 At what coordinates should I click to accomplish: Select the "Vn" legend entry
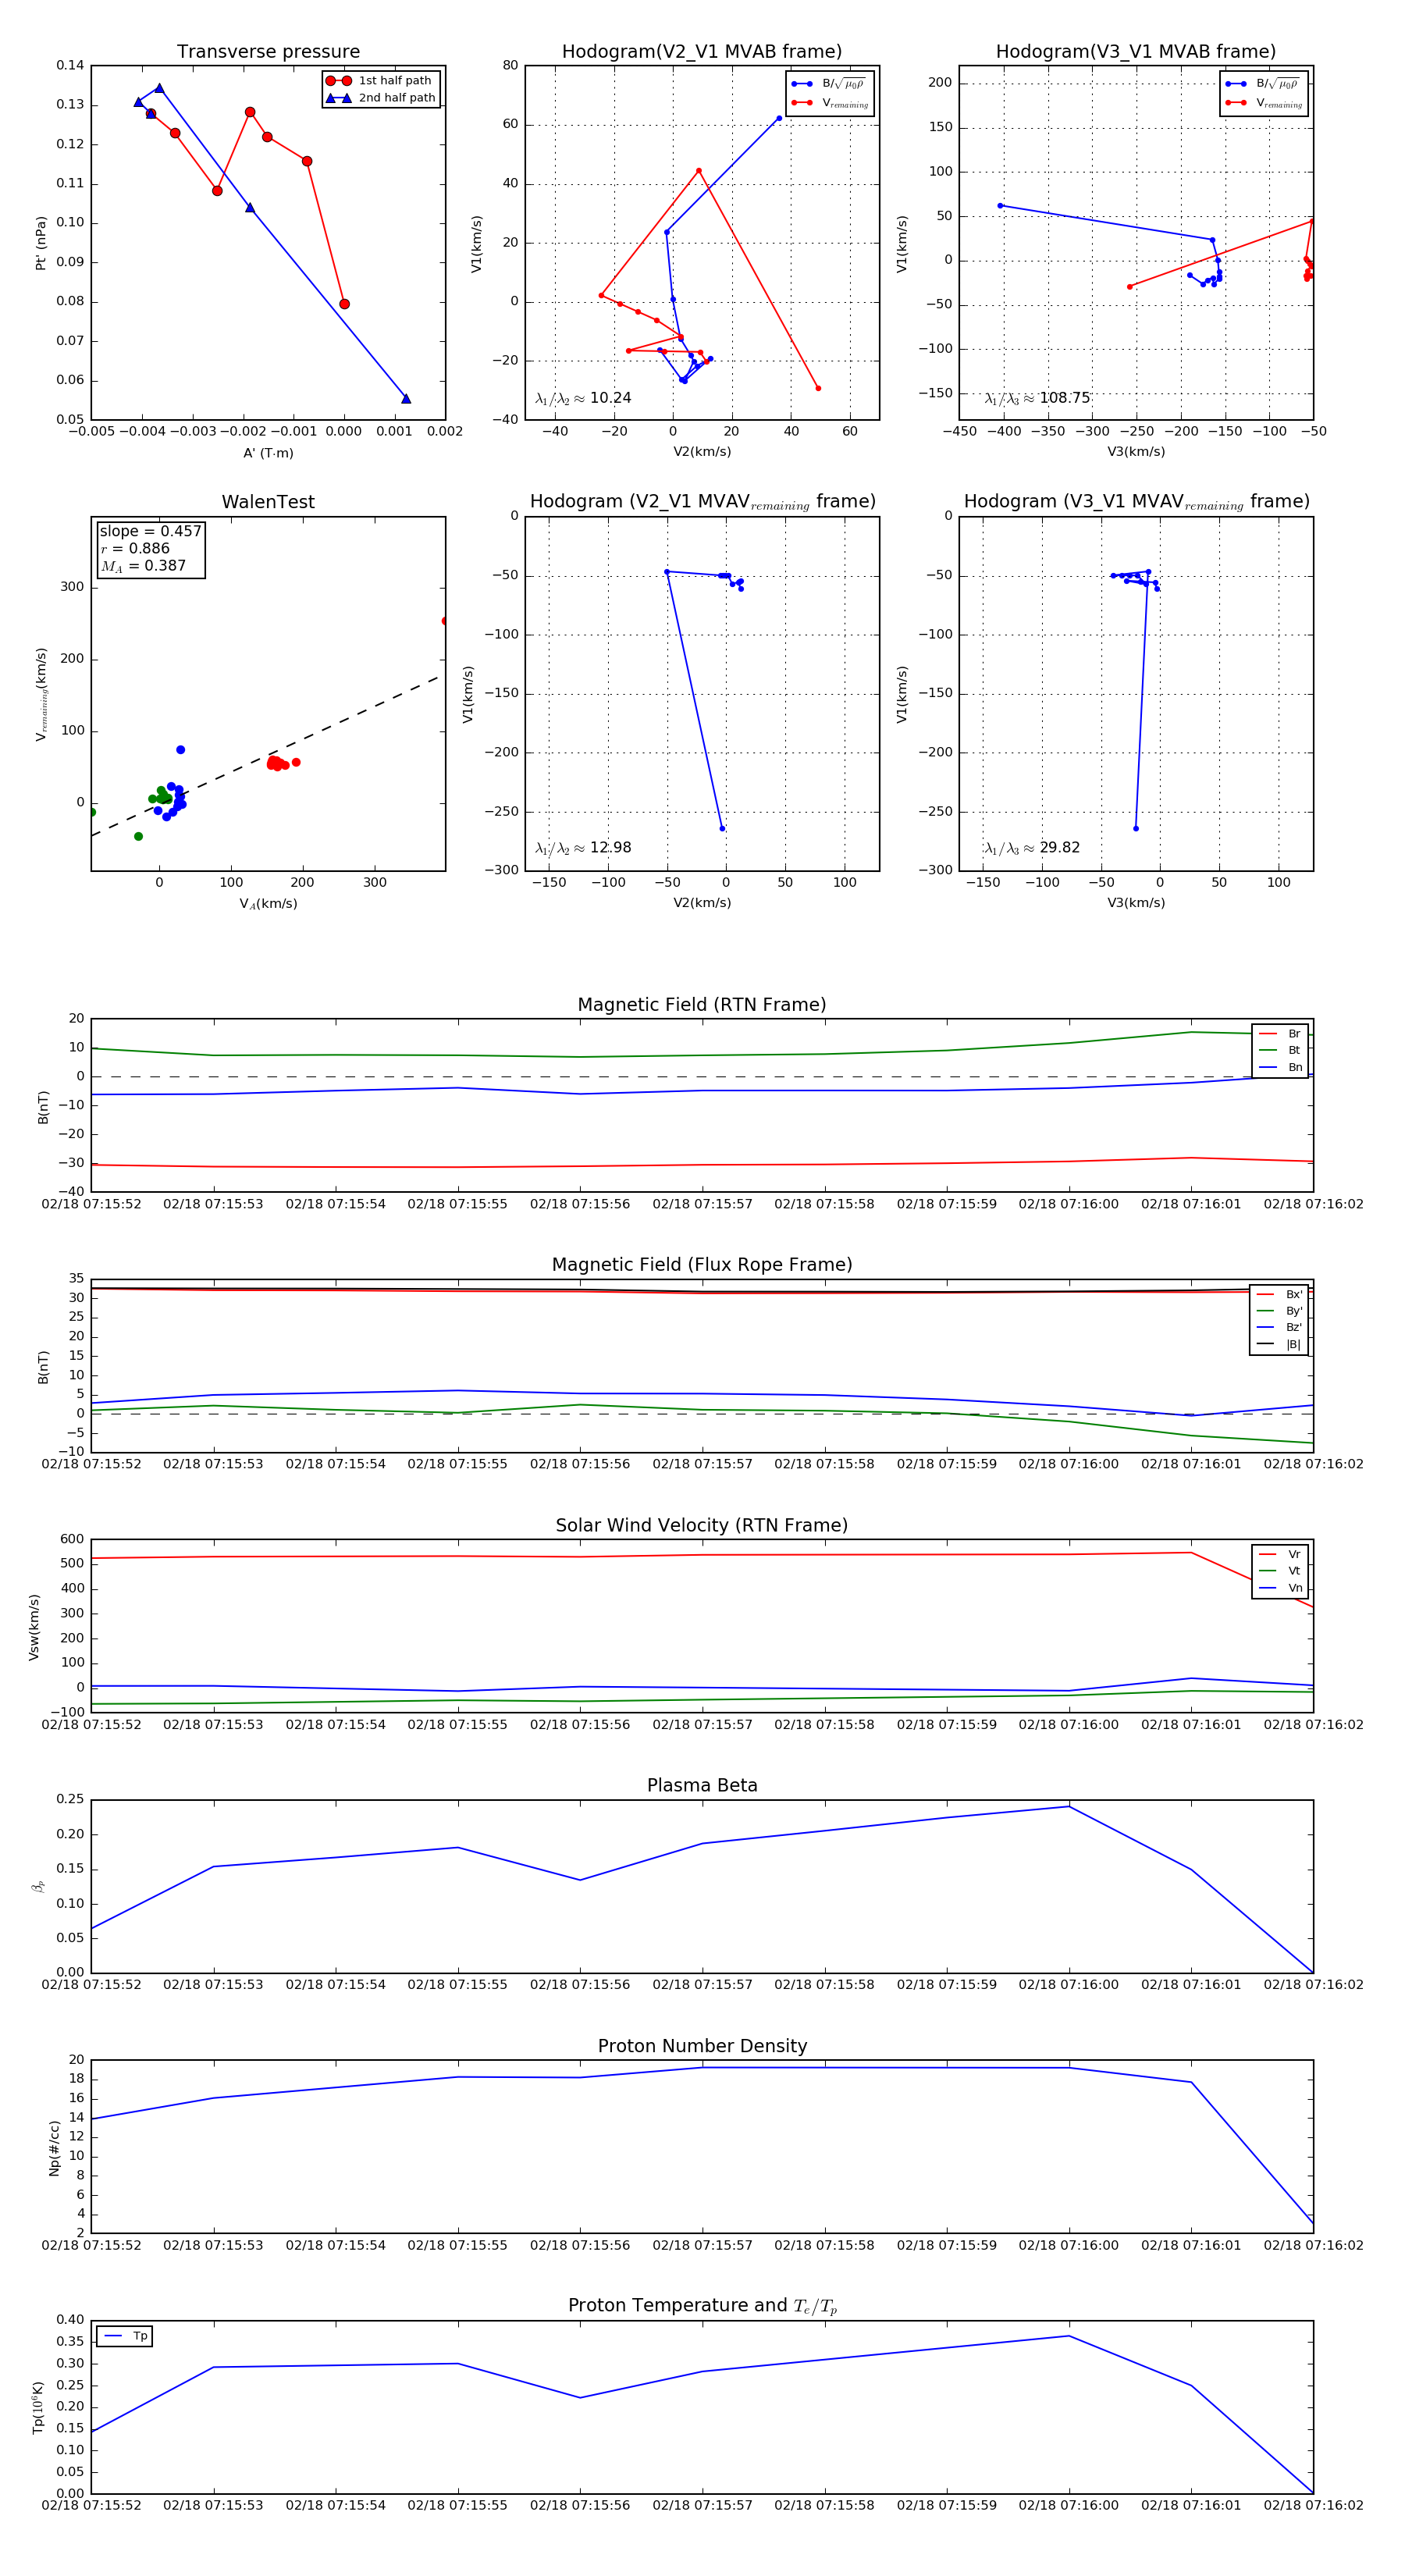click(1280, 1588)
